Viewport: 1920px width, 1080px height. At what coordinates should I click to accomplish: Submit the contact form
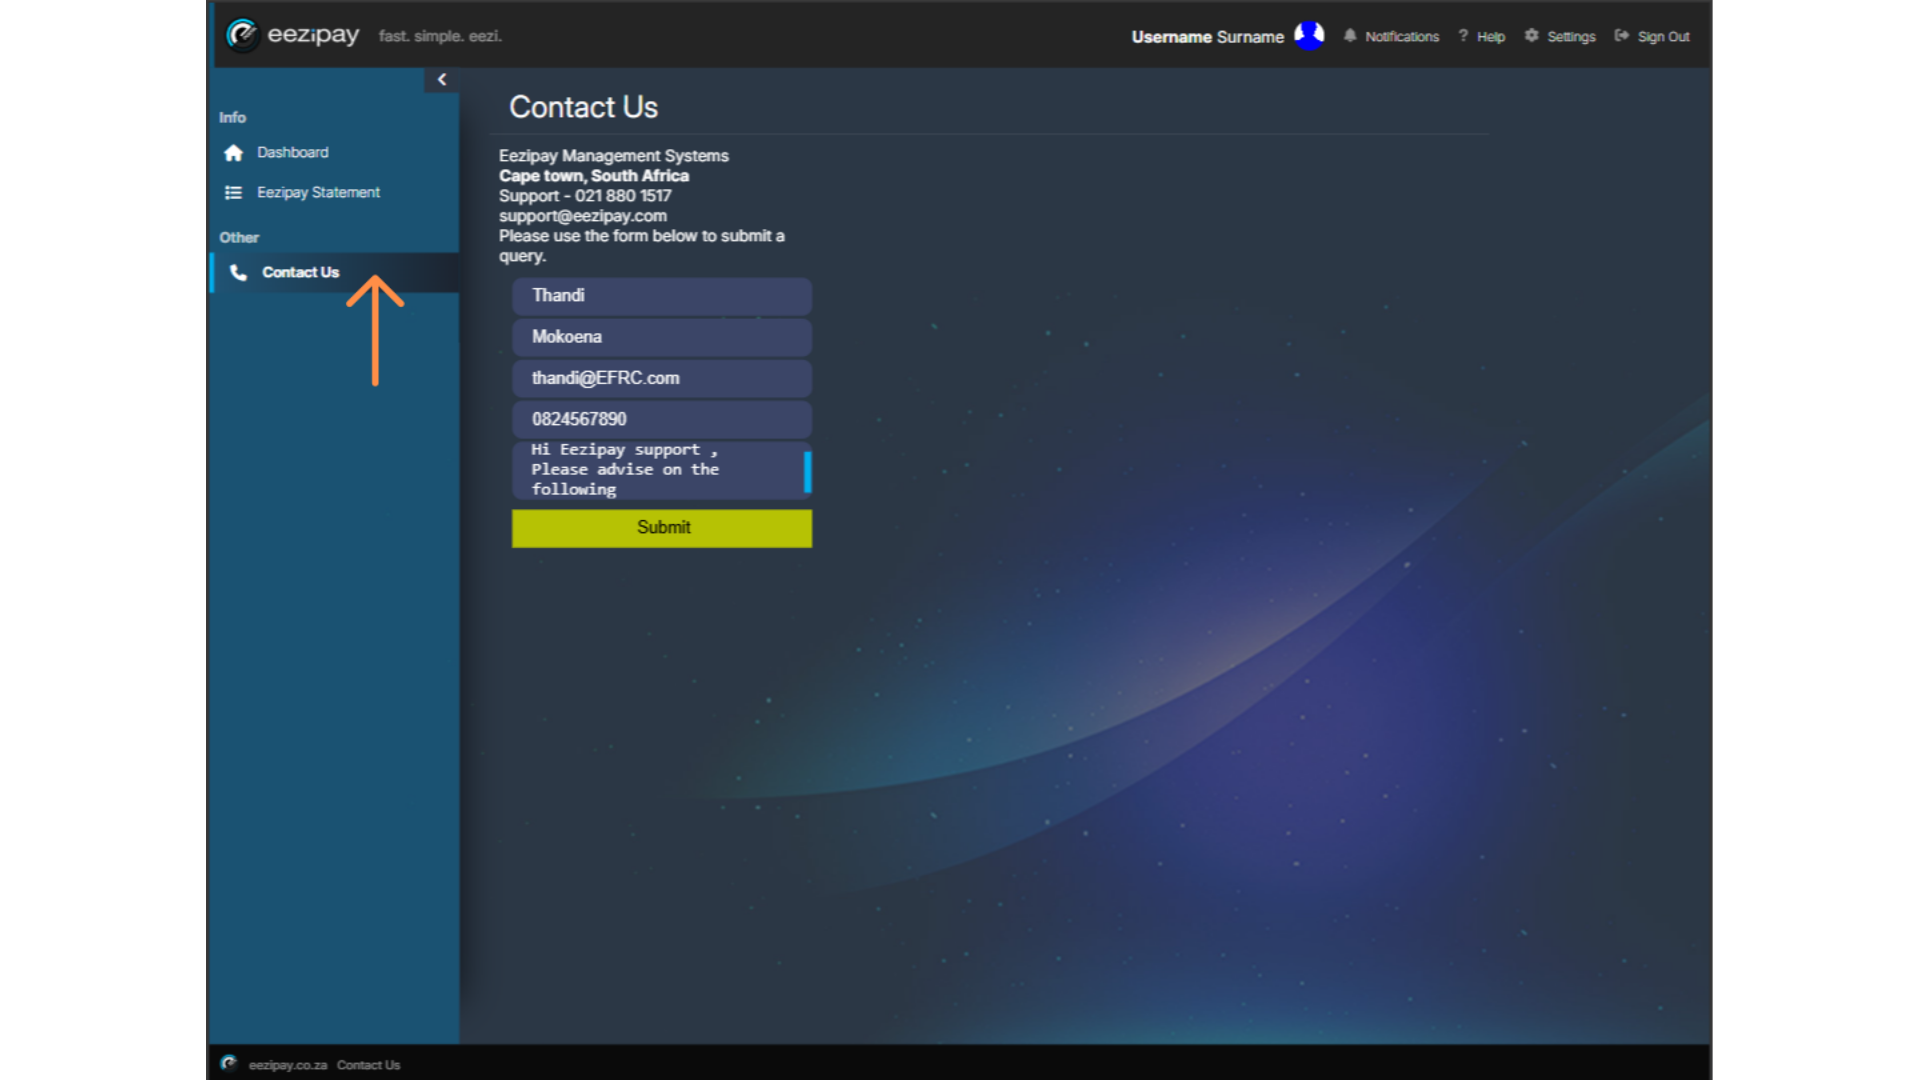pyautogui.click(x=662, y=528)
